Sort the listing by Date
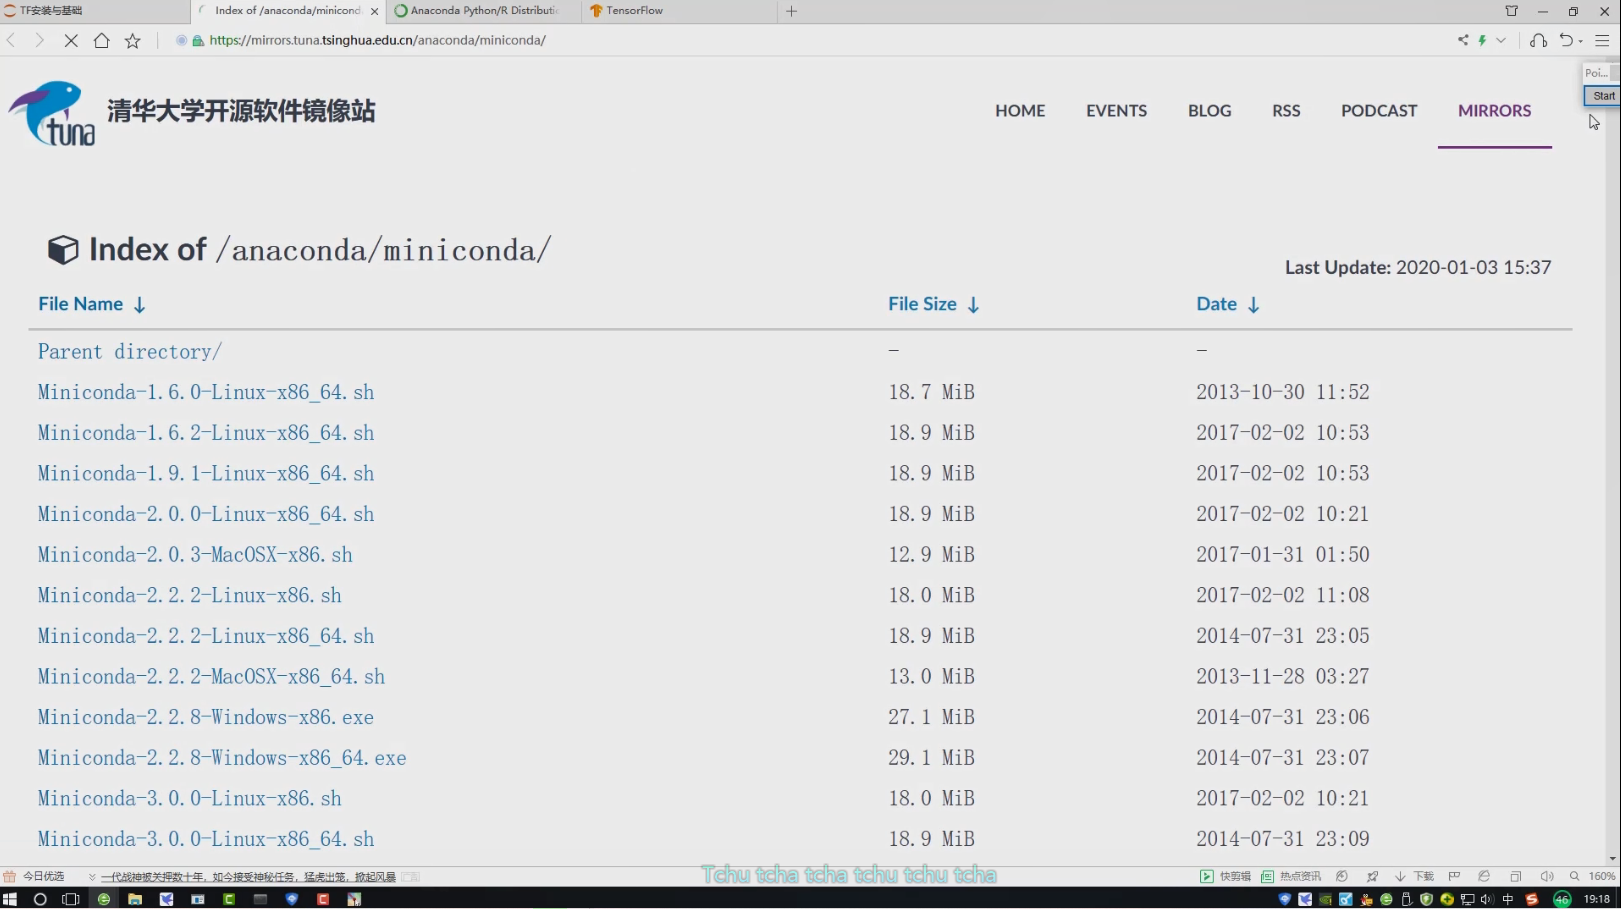 click(1227, 304)
